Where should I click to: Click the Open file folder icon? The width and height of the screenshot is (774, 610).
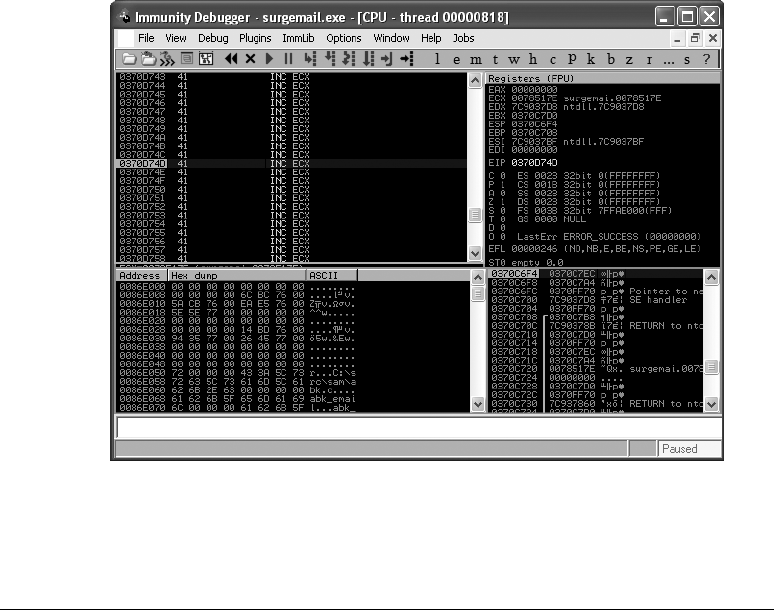129,59
